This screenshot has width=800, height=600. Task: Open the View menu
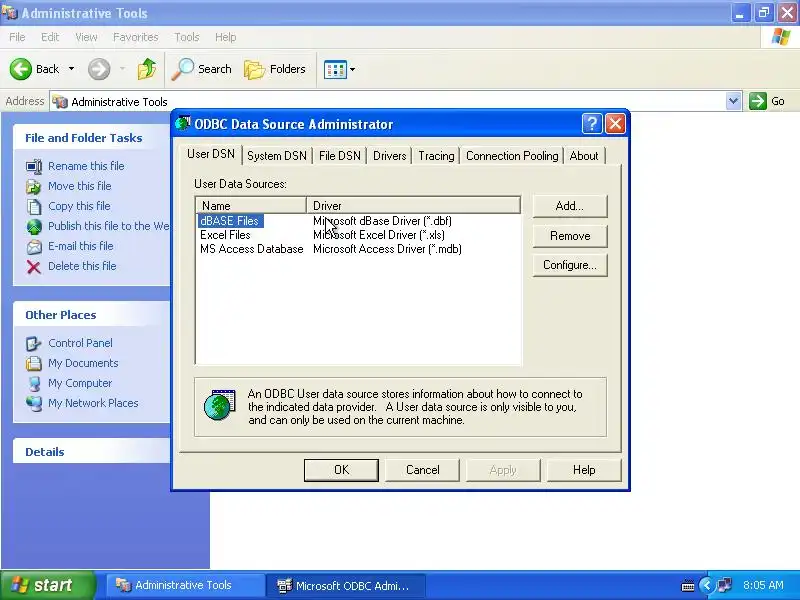[86, 37]
